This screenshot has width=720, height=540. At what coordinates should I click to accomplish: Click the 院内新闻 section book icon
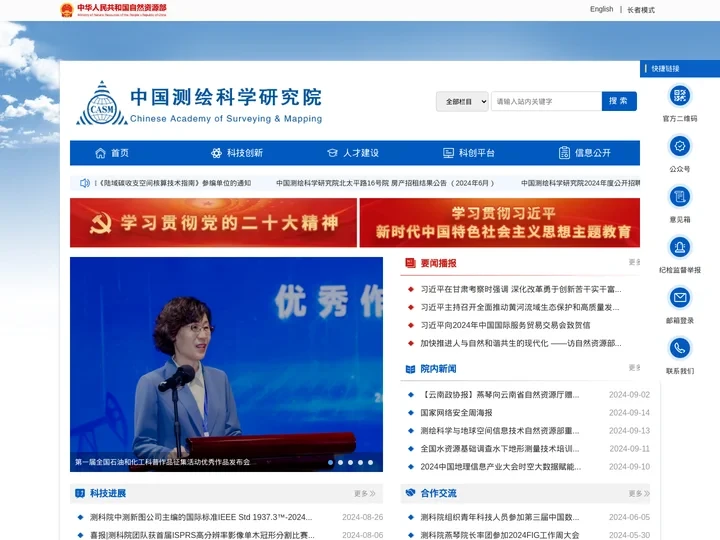coord(410,369)
